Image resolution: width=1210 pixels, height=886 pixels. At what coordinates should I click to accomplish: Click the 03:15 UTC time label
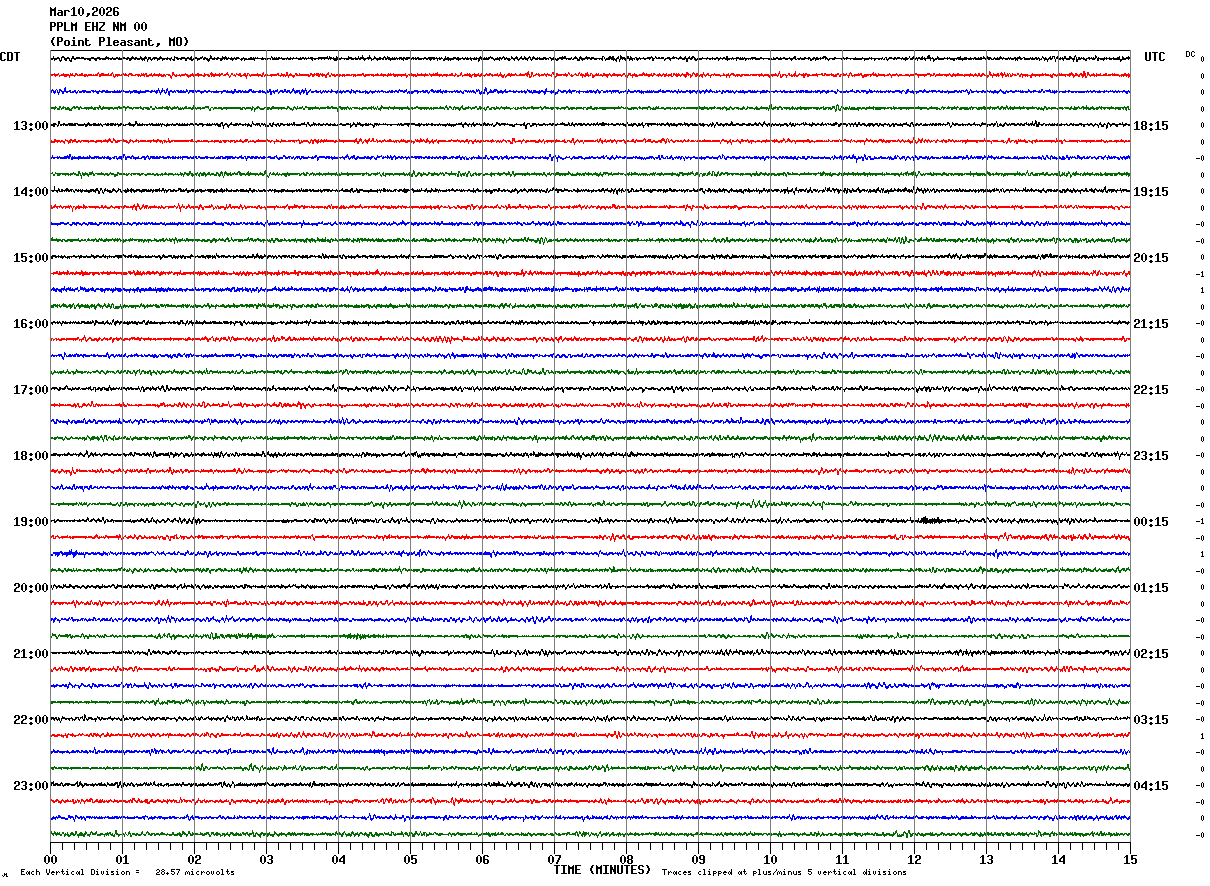pyautogui.click(x=1151, y=720)
